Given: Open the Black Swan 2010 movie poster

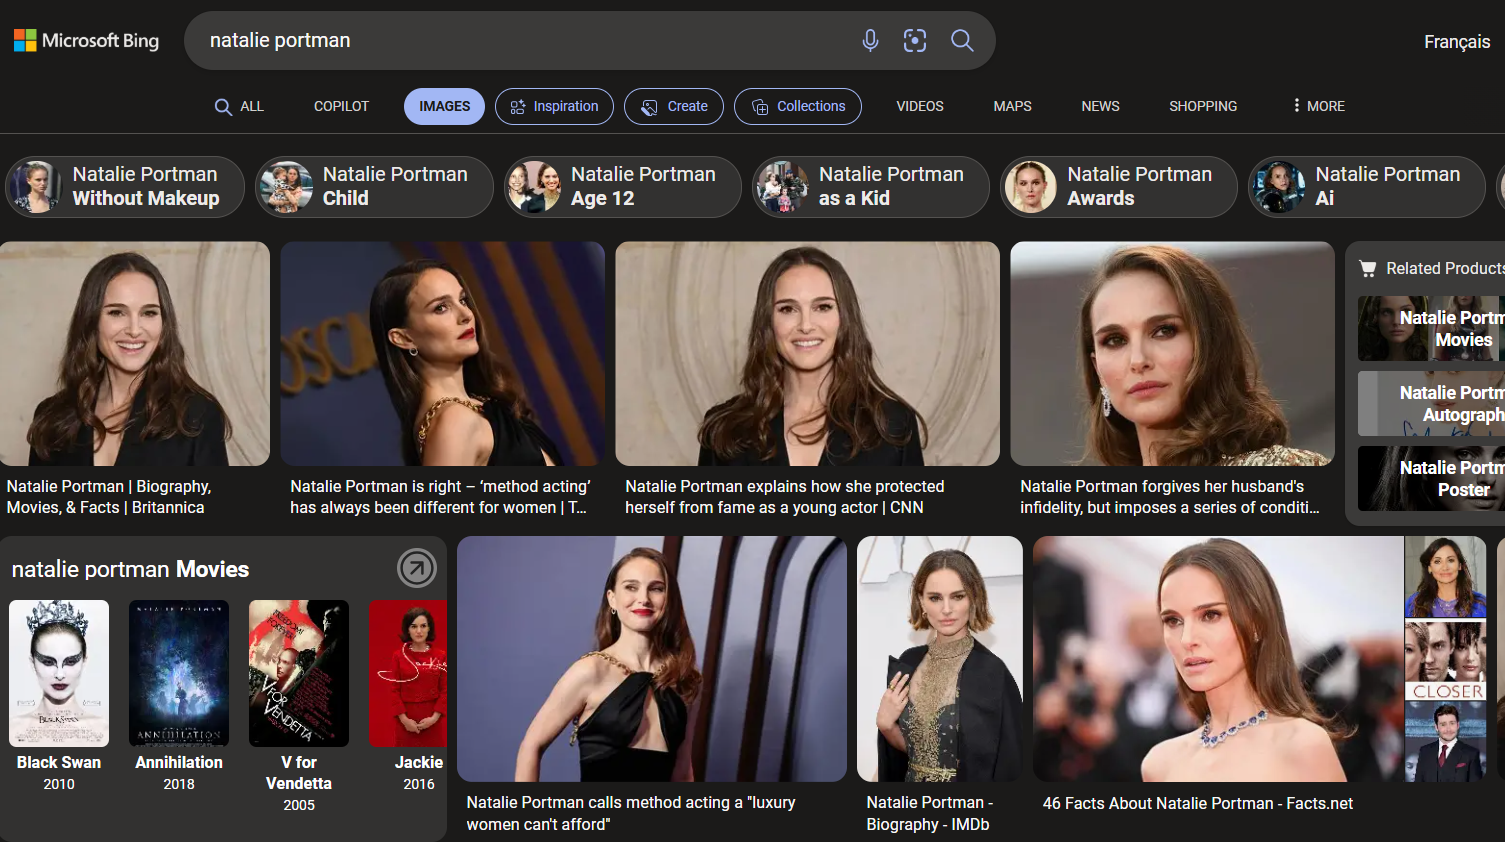Looking at the screenshot, I should point(59,673).
